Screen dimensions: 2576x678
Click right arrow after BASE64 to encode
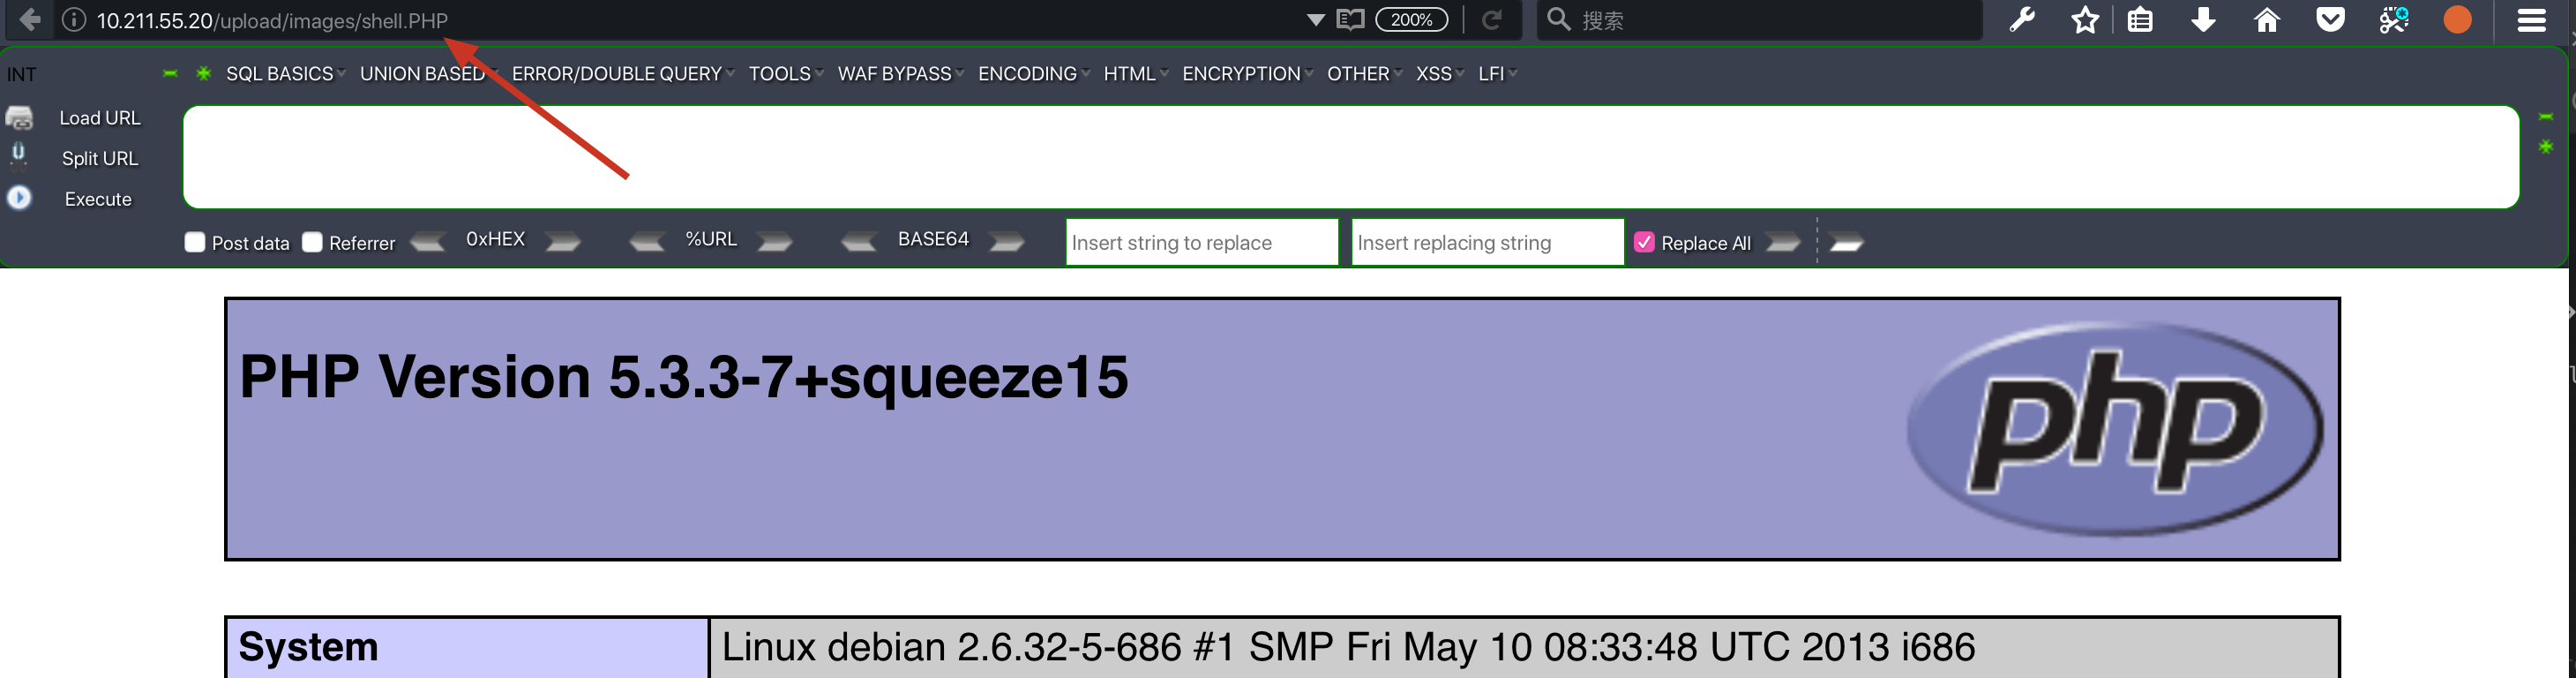click(x=1006, y=242)
